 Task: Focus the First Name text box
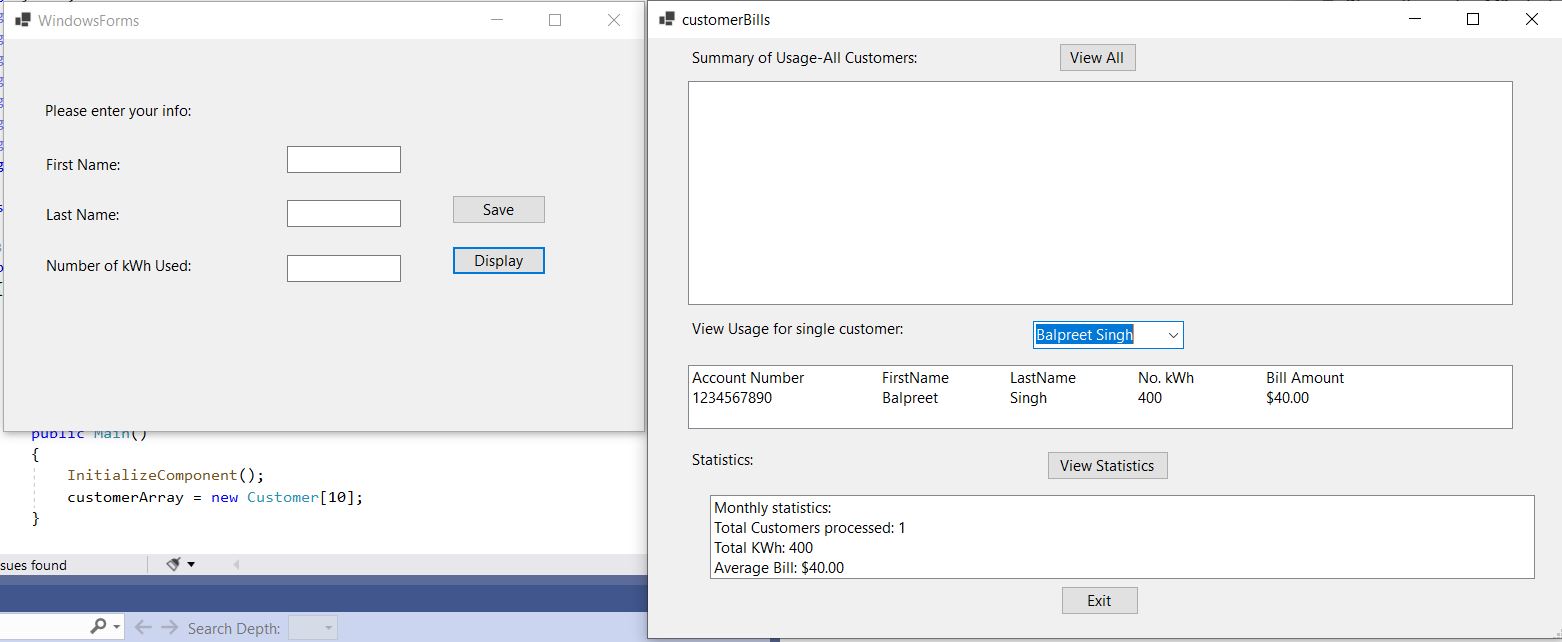click(343, 160)
